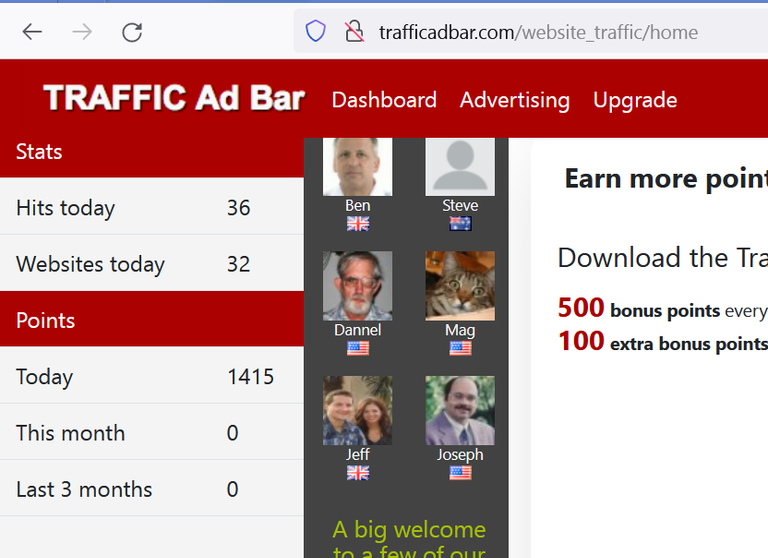The image size is (768, 558).
Task: Click Steve's placeholder avatar
Action: [460, 167]
